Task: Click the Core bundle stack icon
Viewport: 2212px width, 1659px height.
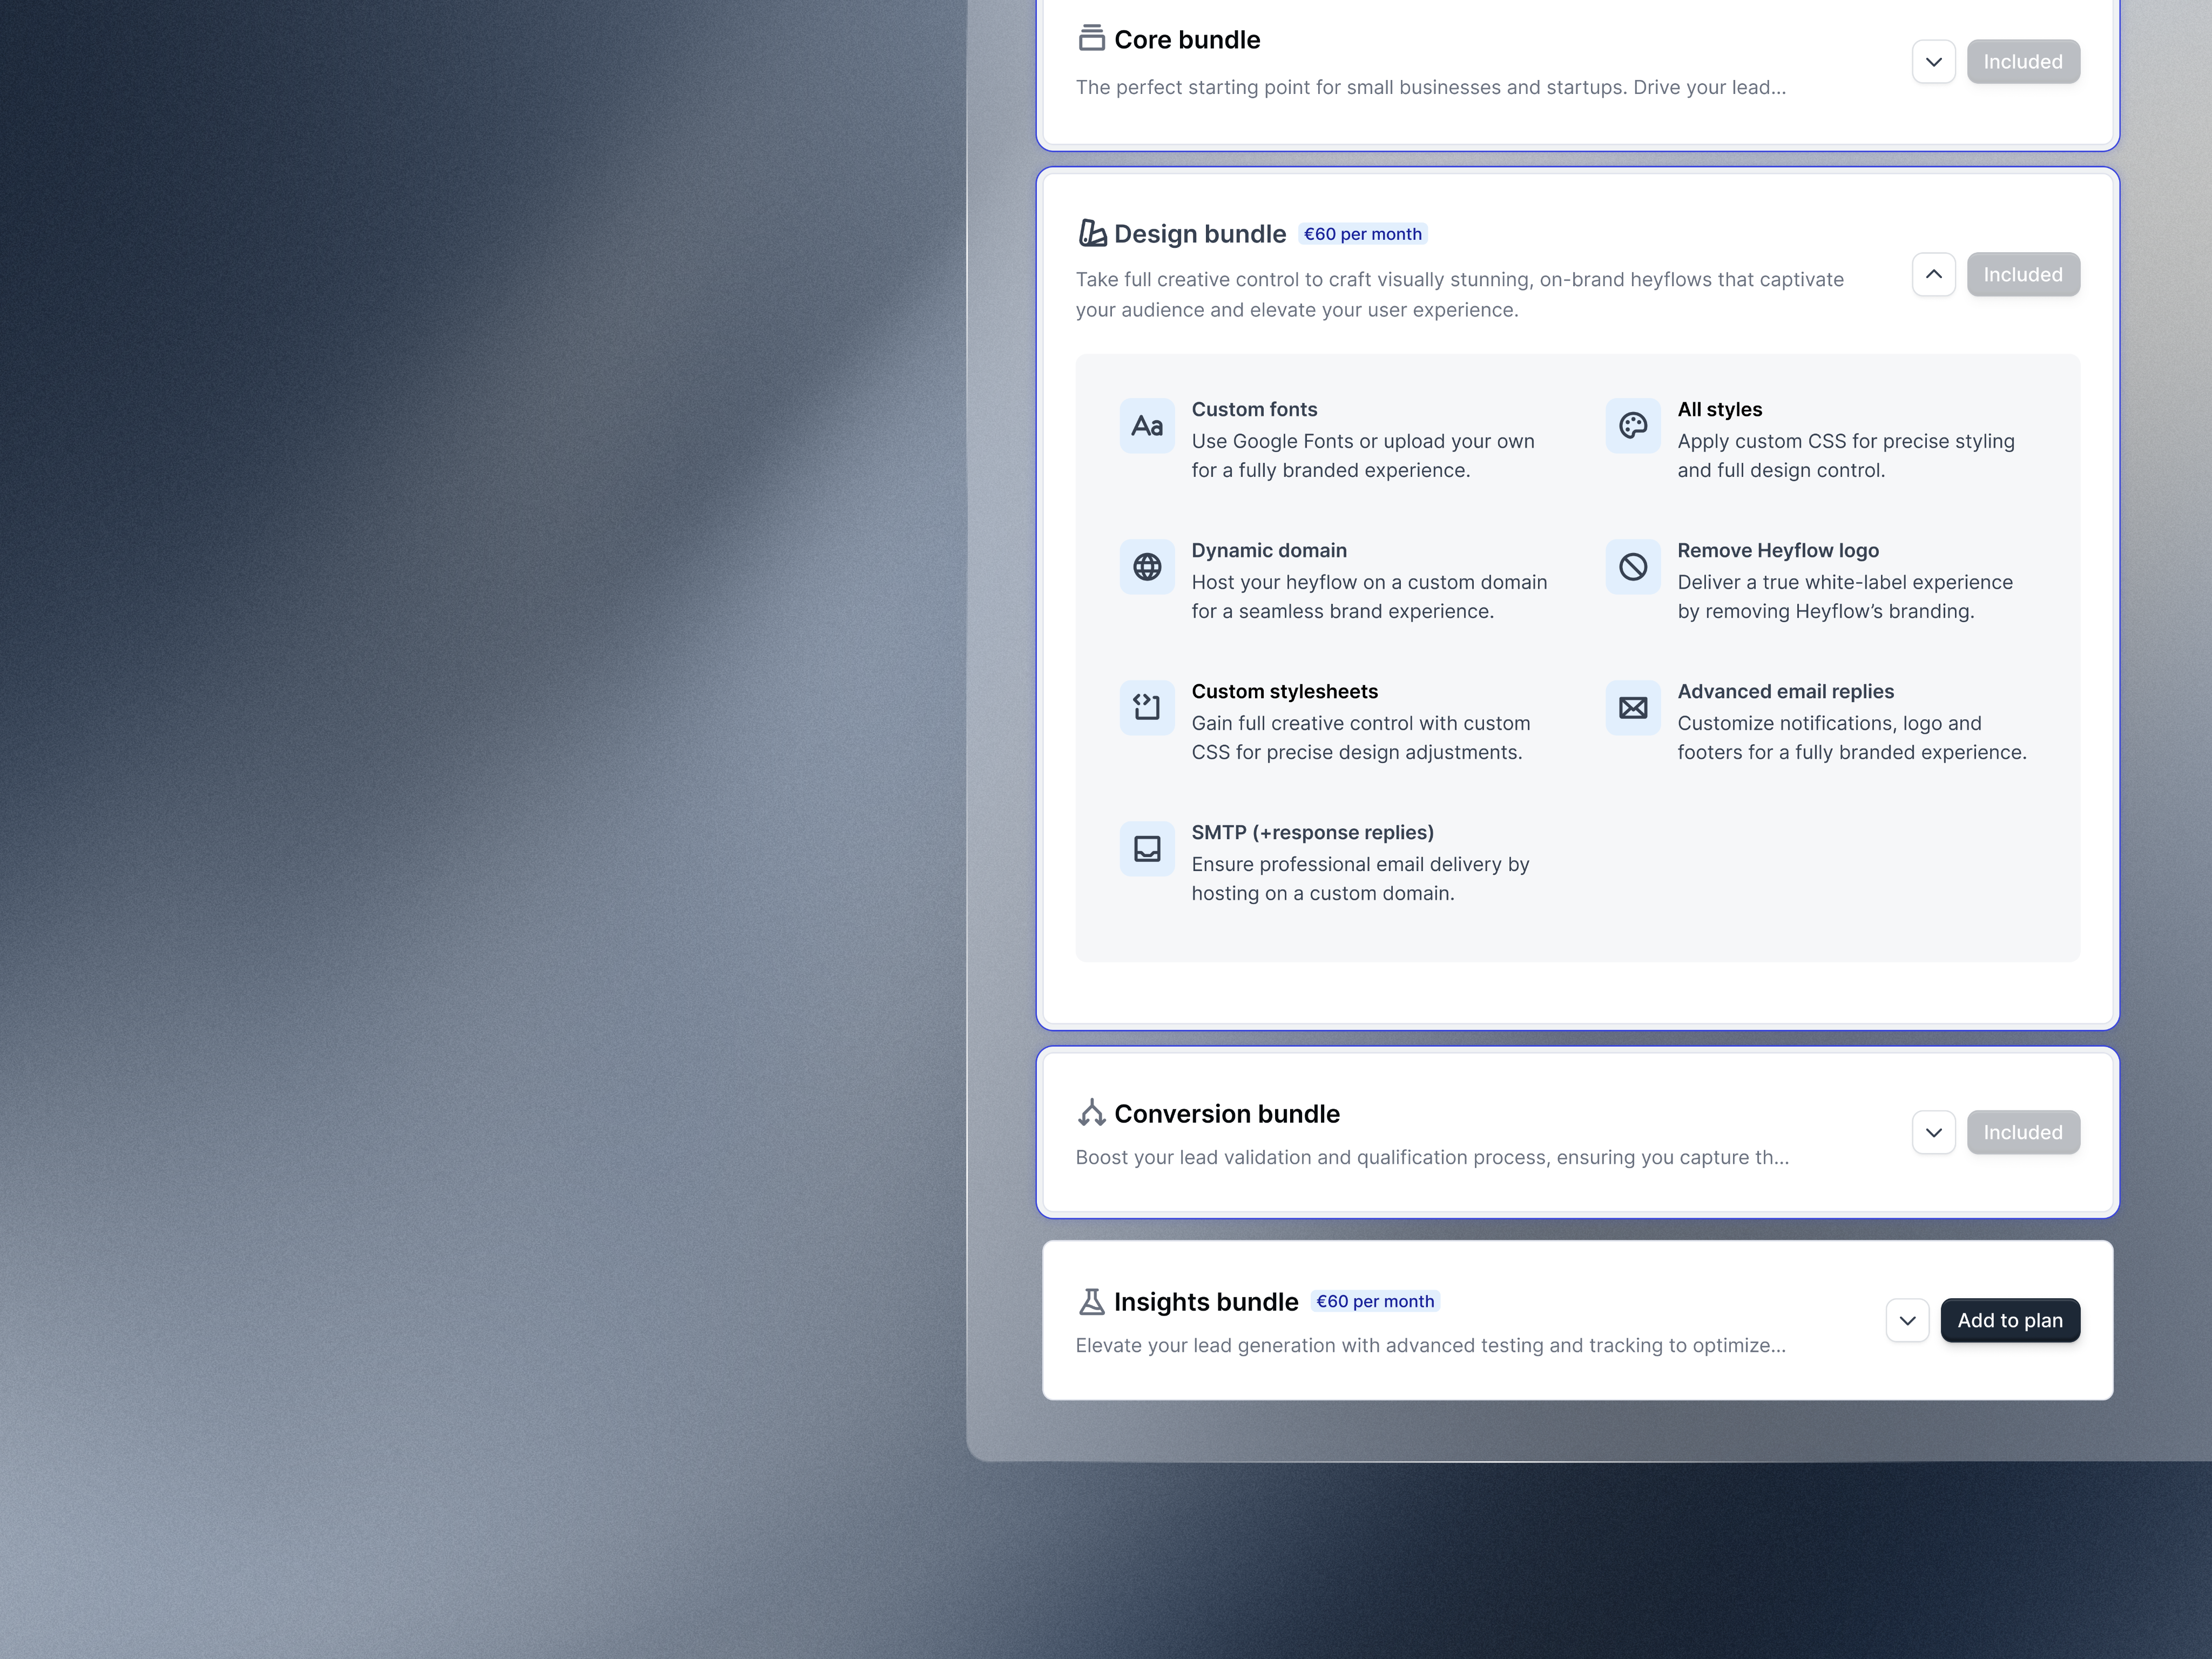Action: pos(1091,39)
